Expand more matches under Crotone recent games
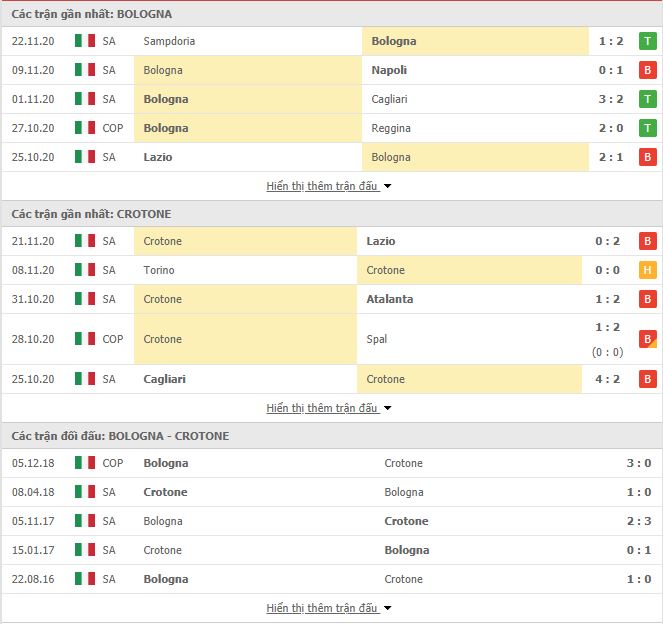The width and height of the screenshot is (663, 624). click(329, 408)
